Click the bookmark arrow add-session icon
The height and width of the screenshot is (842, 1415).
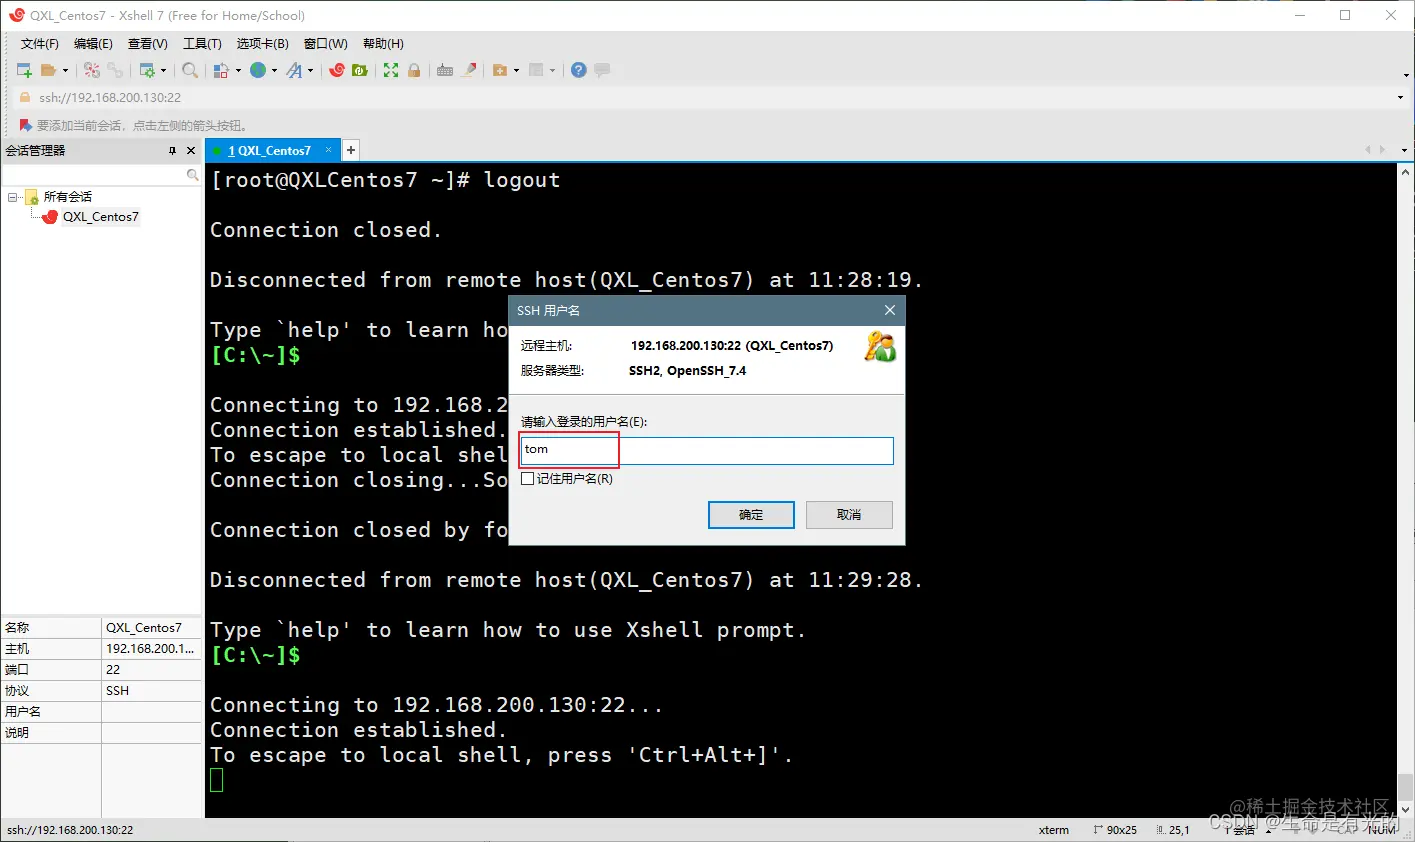tap(25, 125)
